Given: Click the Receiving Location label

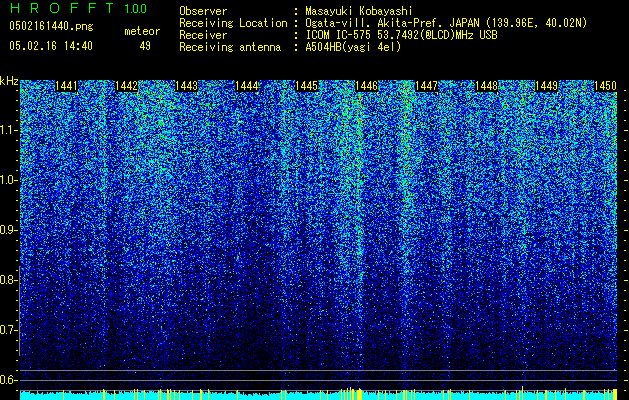Looking at the screenshot, I should (233, 23).
